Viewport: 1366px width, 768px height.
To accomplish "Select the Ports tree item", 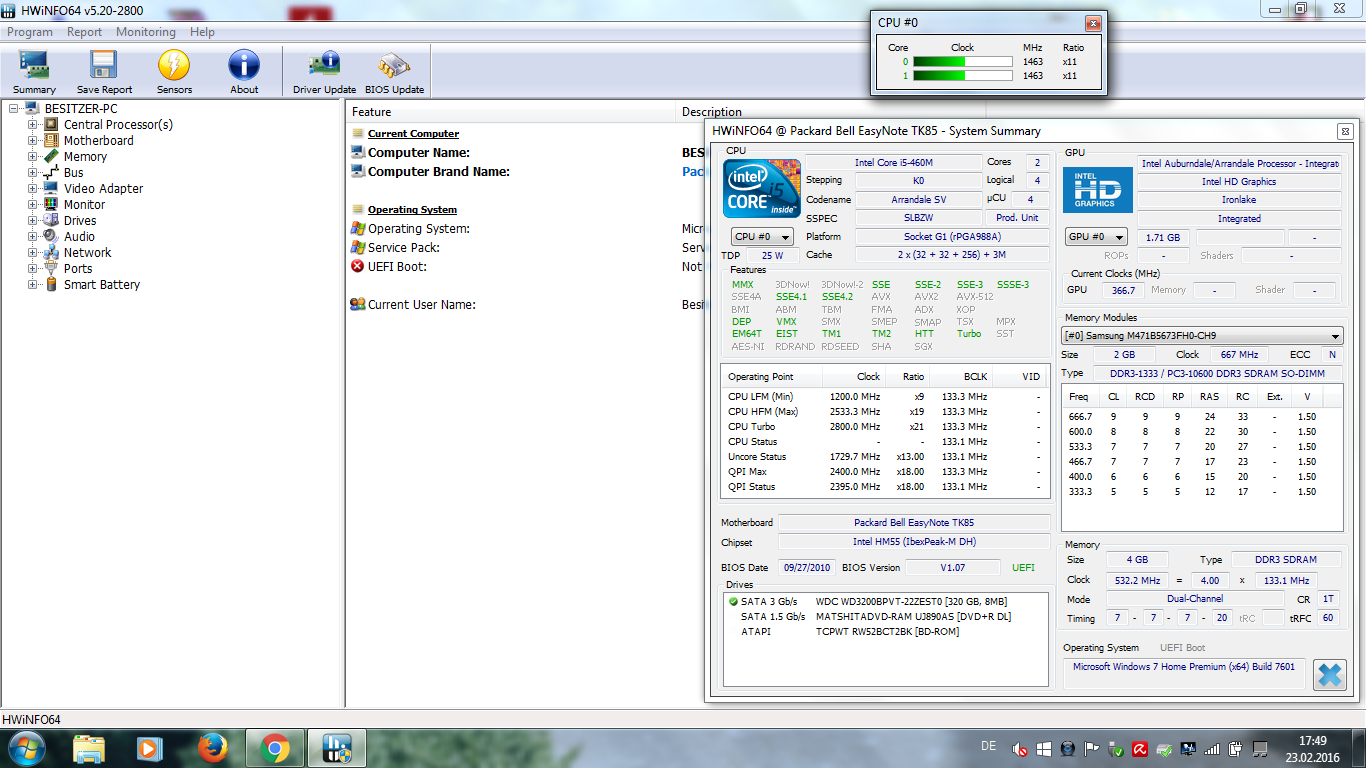I will (78, 268).
